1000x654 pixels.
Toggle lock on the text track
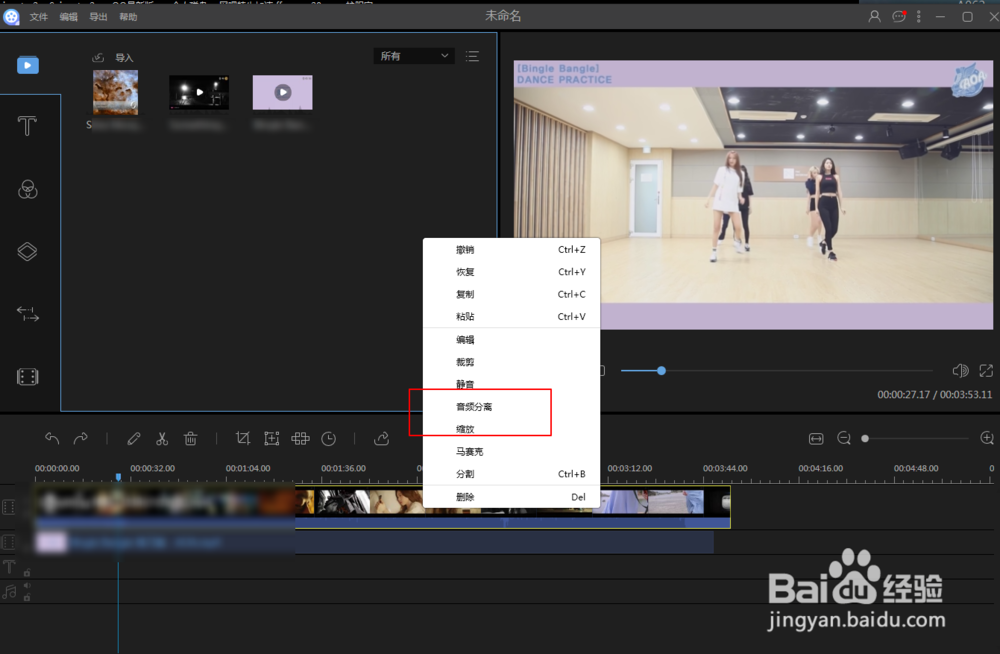pyautogui.click(x=27, y=573)
